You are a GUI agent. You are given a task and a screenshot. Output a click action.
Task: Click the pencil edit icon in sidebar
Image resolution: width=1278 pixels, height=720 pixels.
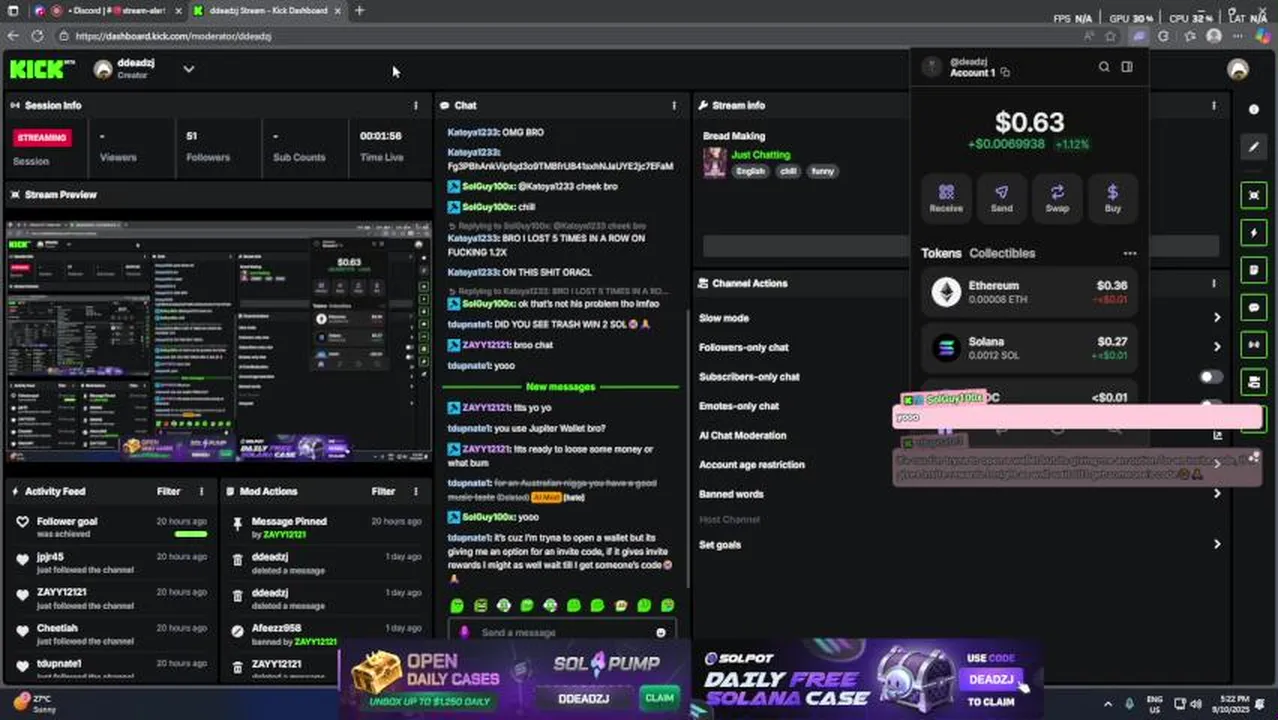pyautogui.click(x=1254, y=147)
